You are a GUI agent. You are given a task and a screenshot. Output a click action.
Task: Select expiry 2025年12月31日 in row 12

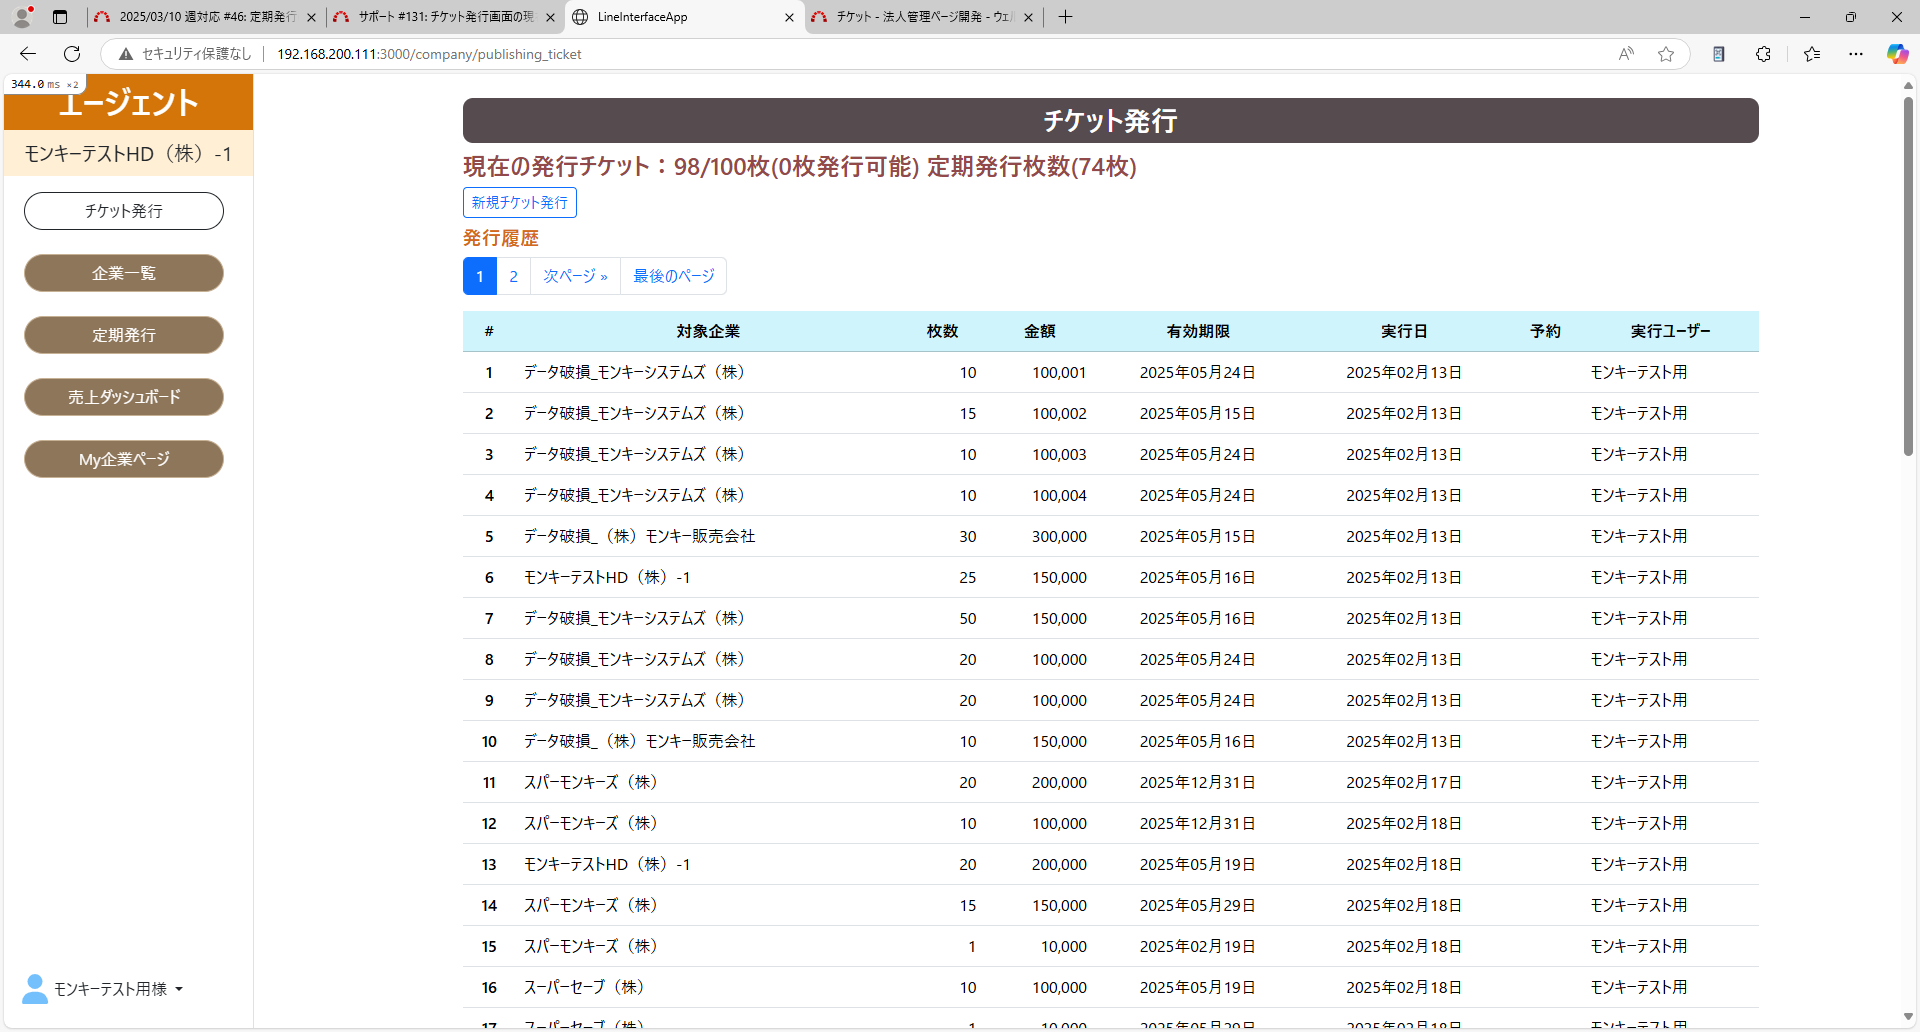point(1198,823)
